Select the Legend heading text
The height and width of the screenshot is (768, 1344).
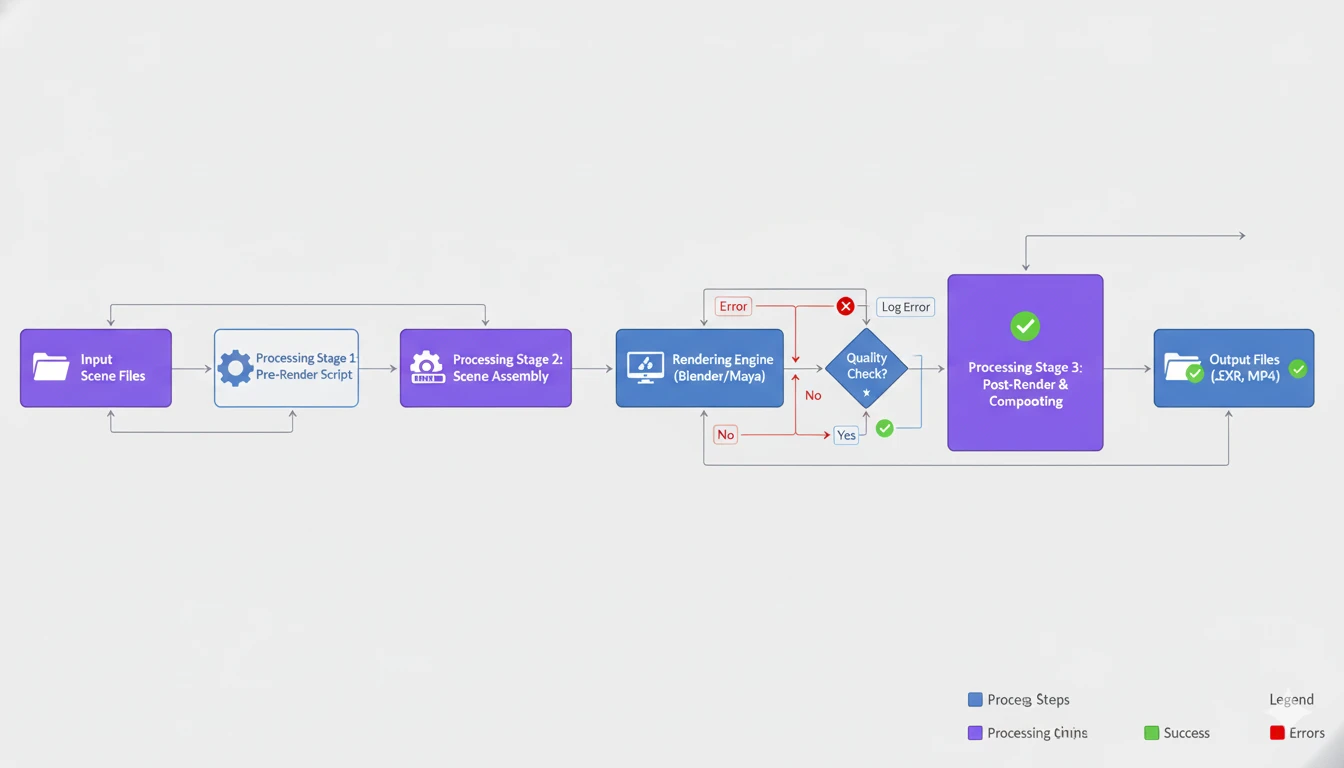(x=1291, y=699)
